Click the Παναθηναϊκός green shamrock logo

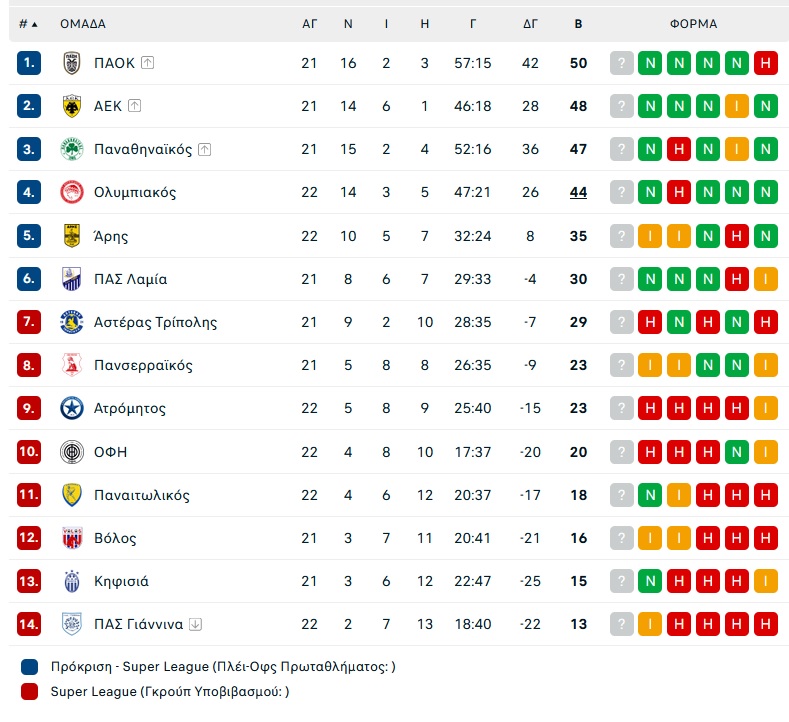coord(72,149)
